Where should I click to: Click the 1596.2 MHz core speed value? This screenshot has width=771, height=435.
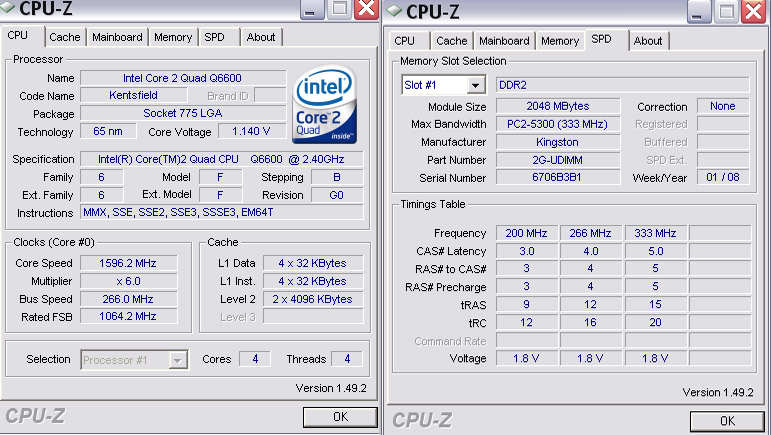(128, 263)
